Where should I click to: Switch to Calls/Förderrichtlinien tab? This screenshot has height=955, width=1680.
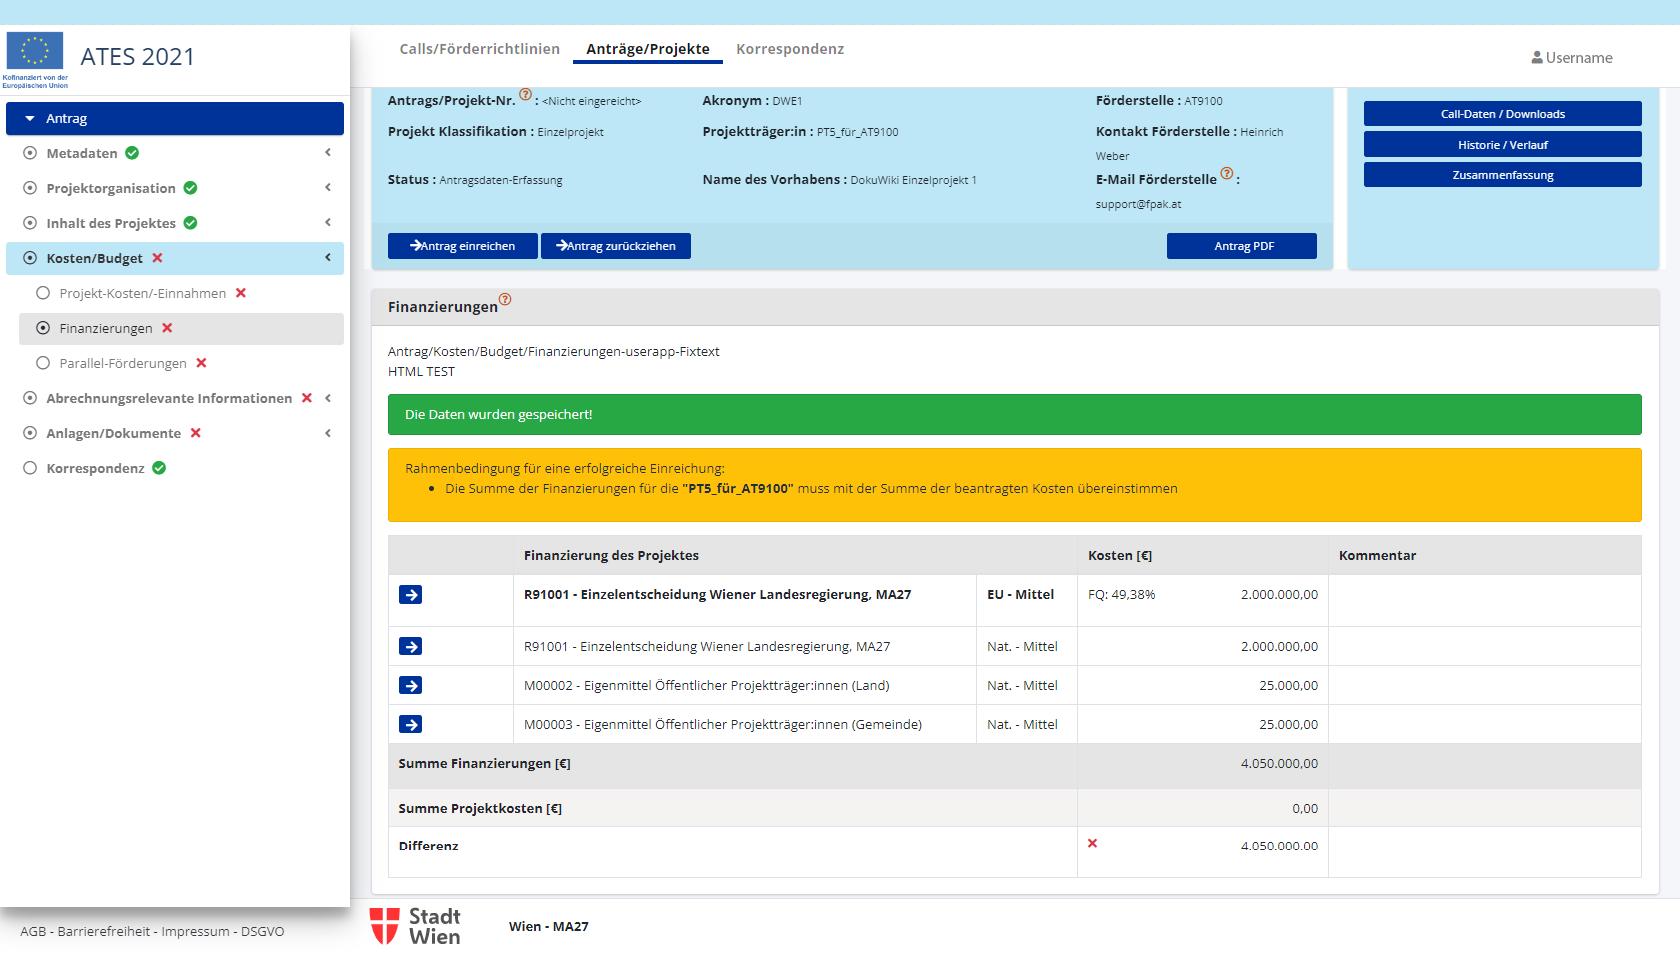(479, 49)
